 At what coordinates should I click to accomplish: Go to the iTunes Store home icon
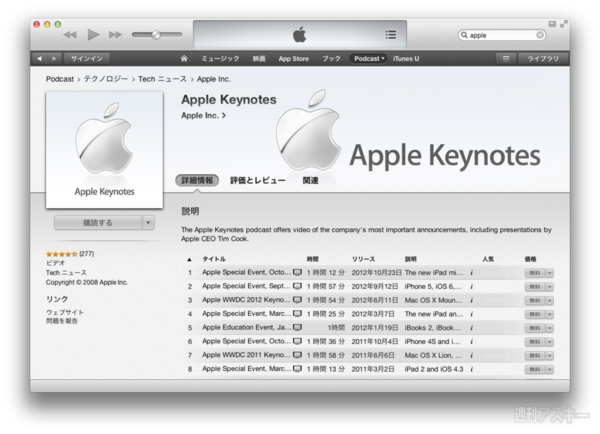coord(184,59)
